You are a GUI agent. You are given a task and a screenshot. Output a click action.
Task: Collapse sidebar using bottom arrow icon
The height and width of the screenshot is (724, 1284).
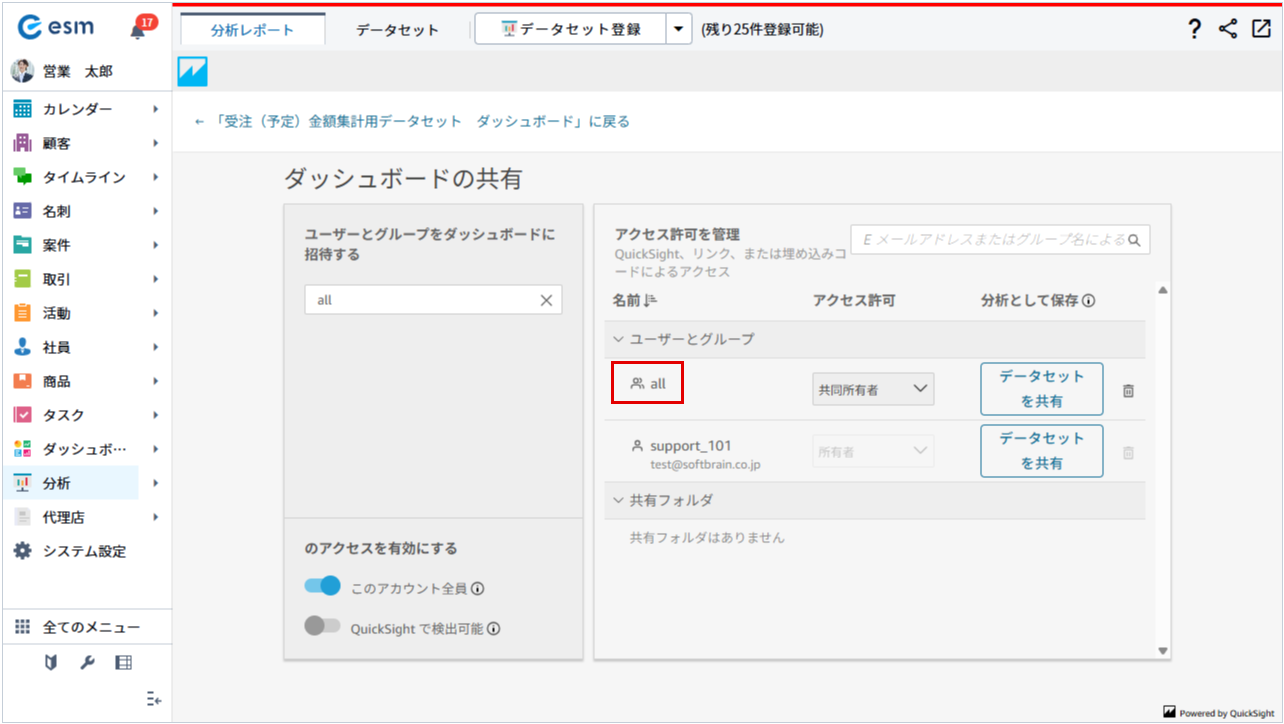153,699
